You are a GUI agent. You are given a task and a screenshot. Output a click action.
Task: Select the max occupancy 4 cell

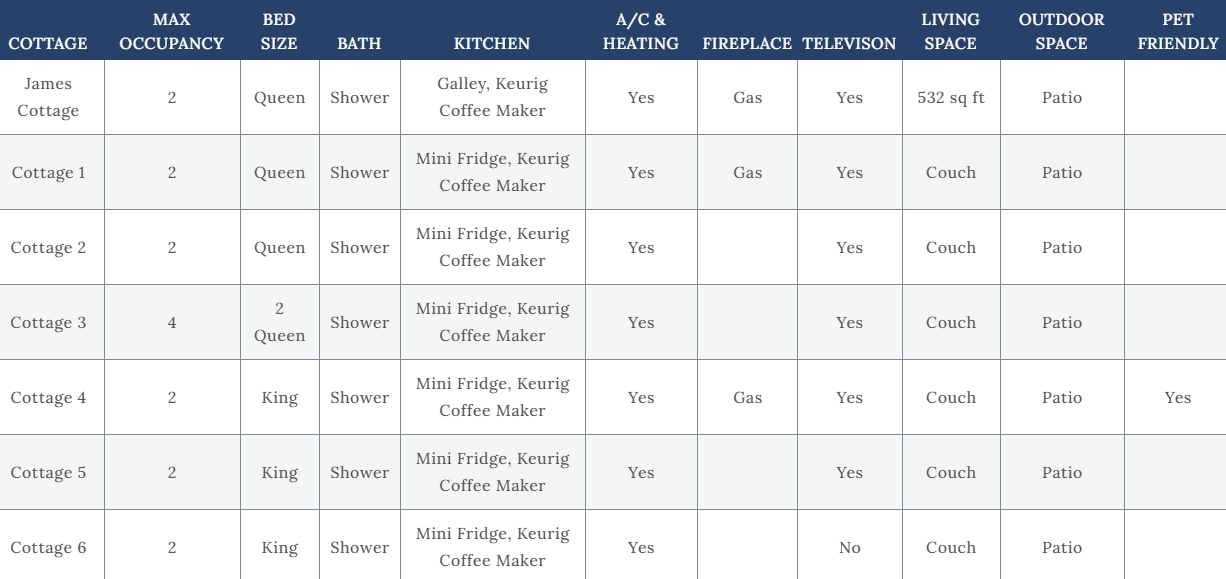pyautogui.click(x=172, y=322)
